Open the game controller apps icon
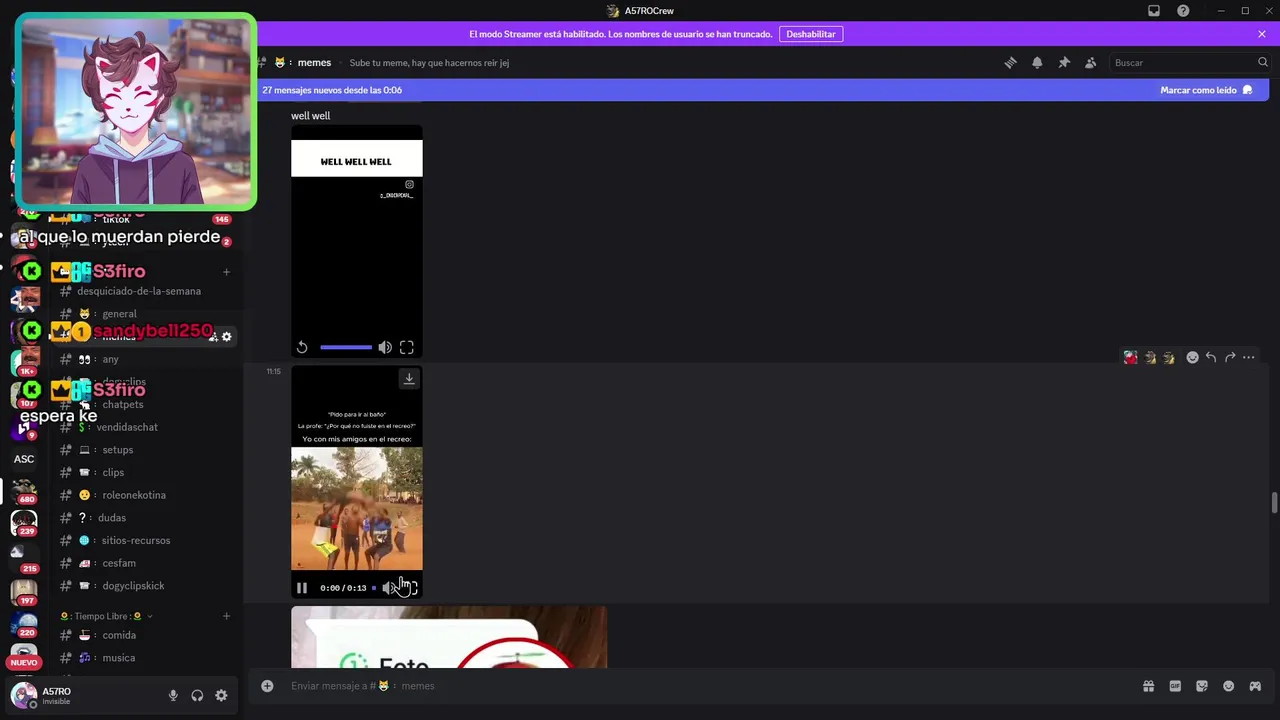1280x720 pixels. [x=1255, y=686]
